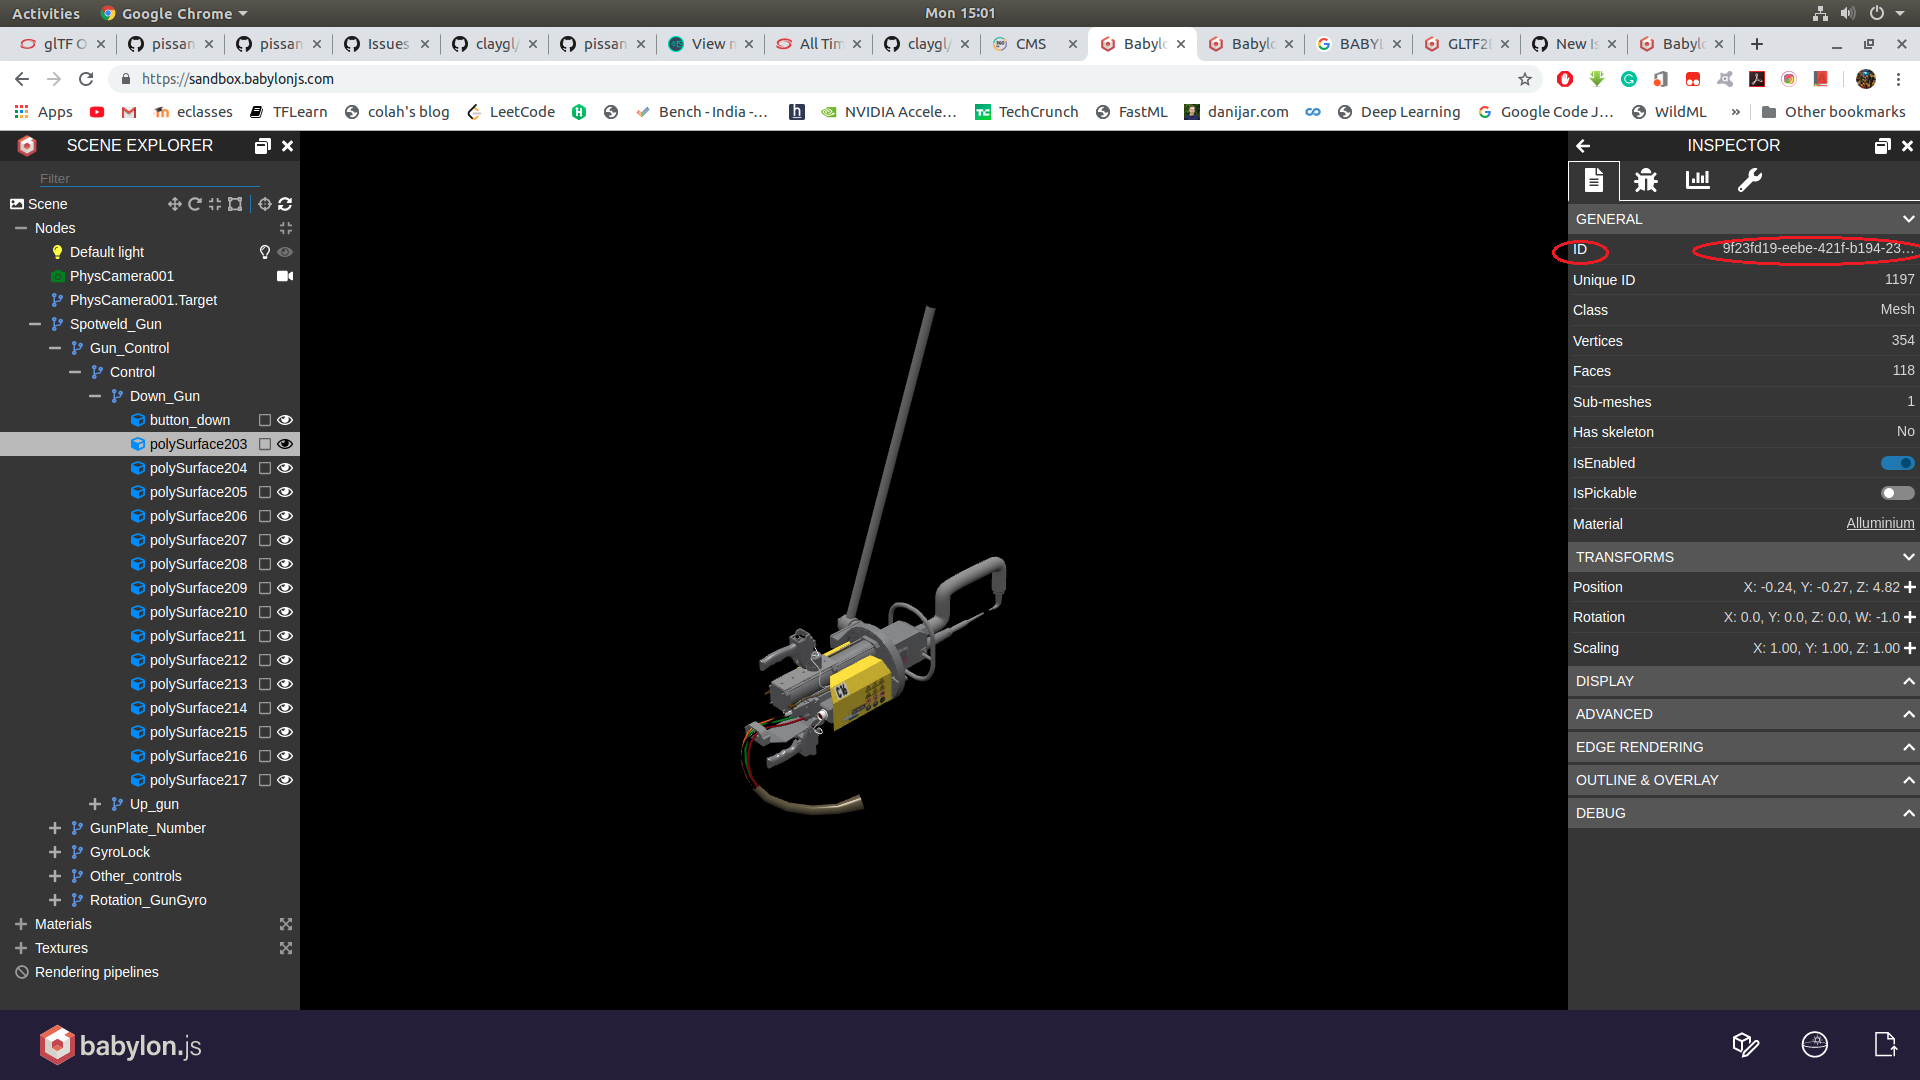Select the Properties document tab in Inspector

point(1593,180)
